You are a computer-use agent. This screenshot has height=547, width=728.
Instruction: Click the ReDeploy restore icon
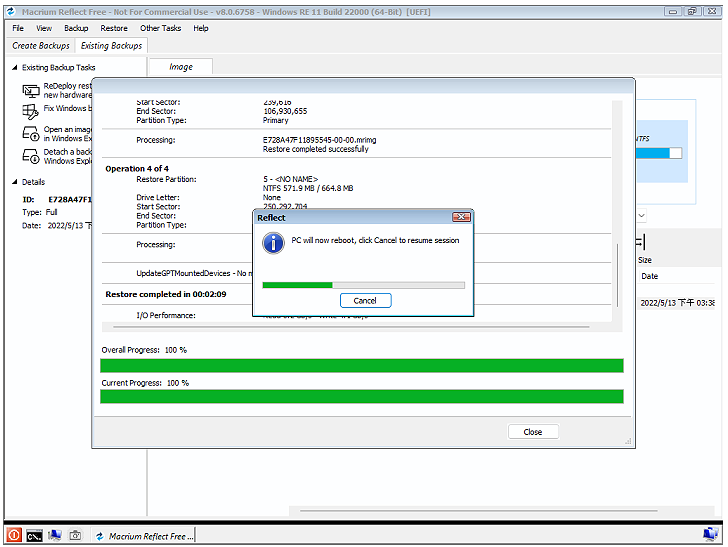[31, 91]
